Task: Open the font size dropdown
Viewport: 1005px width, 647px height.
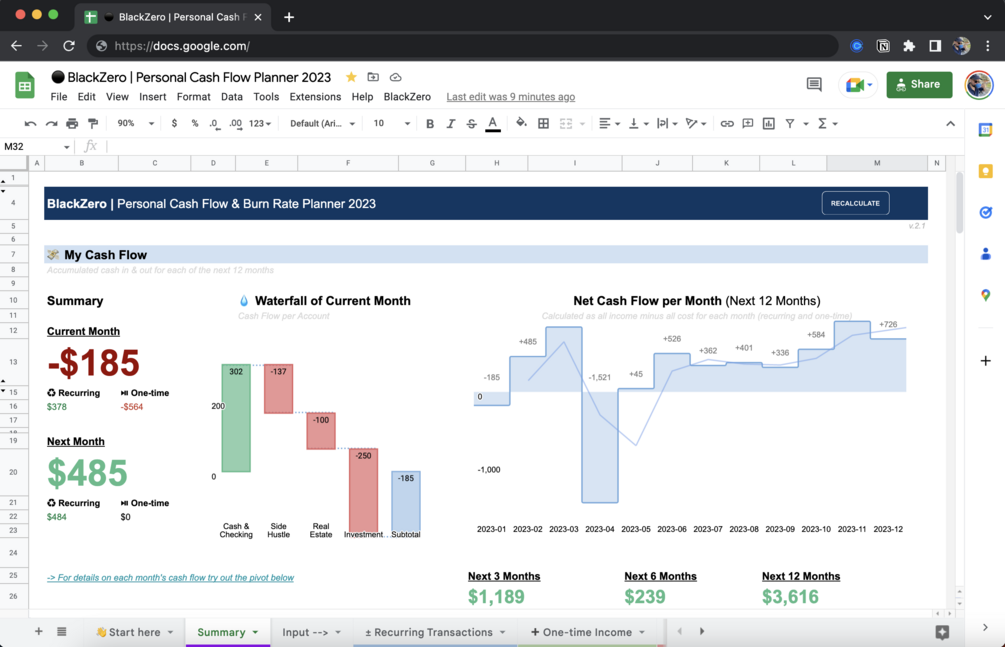Action: pos(391,124)
